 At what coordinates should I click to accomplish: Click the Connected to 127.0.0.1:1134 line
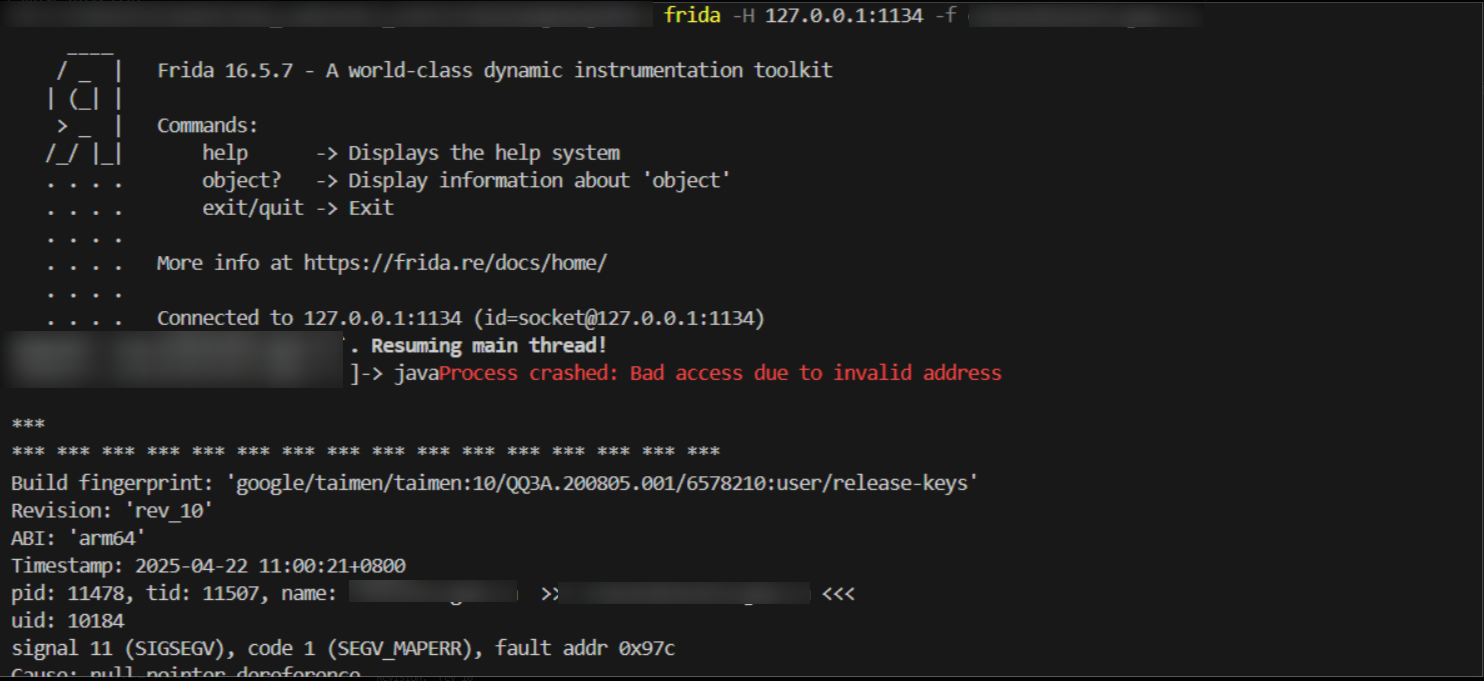click(x=460, y=318)
